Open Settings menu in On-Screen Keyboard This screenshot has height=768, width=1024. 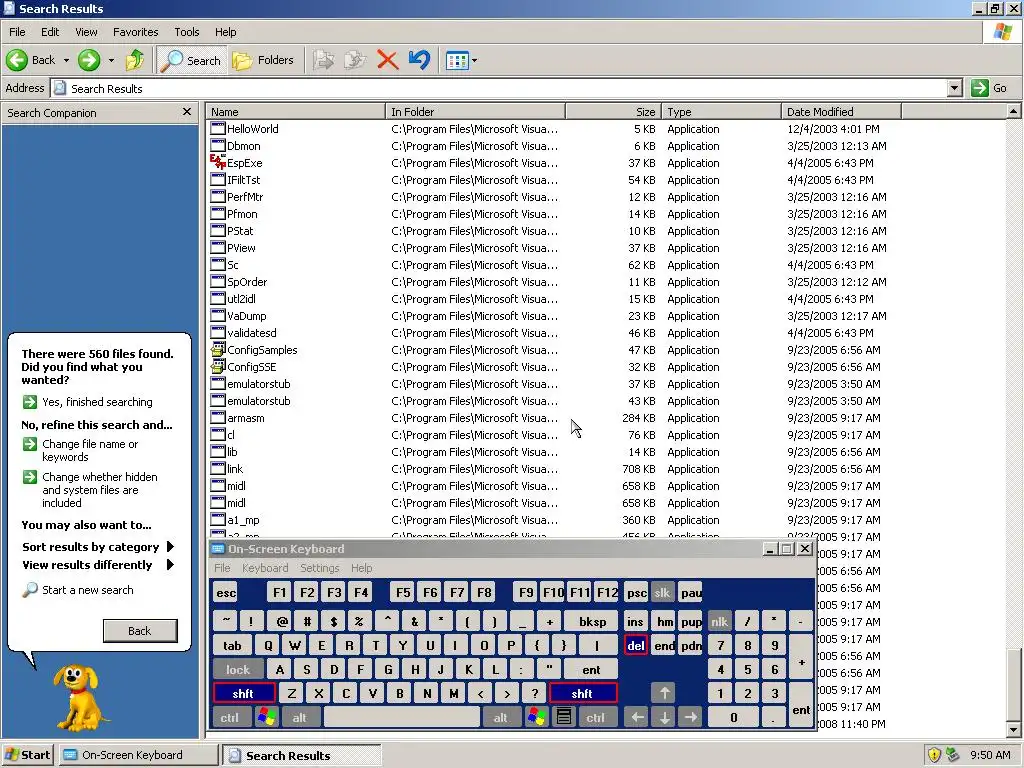[319, 568]
